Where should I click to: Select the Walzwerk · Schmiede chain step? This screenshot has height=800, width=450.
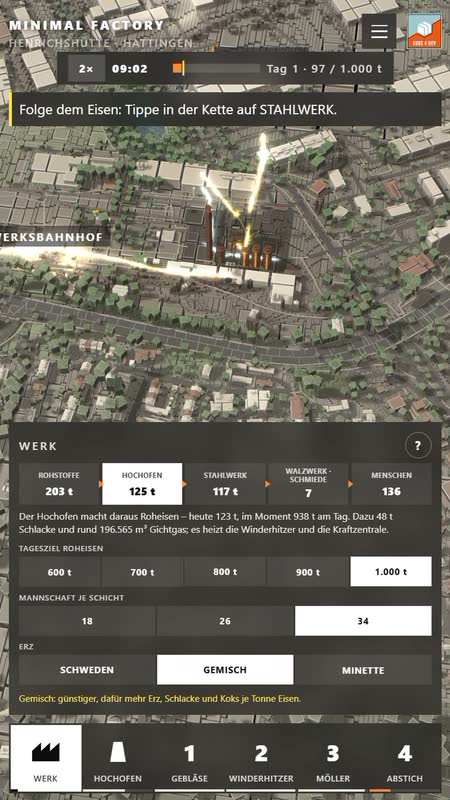click(308, 484)
